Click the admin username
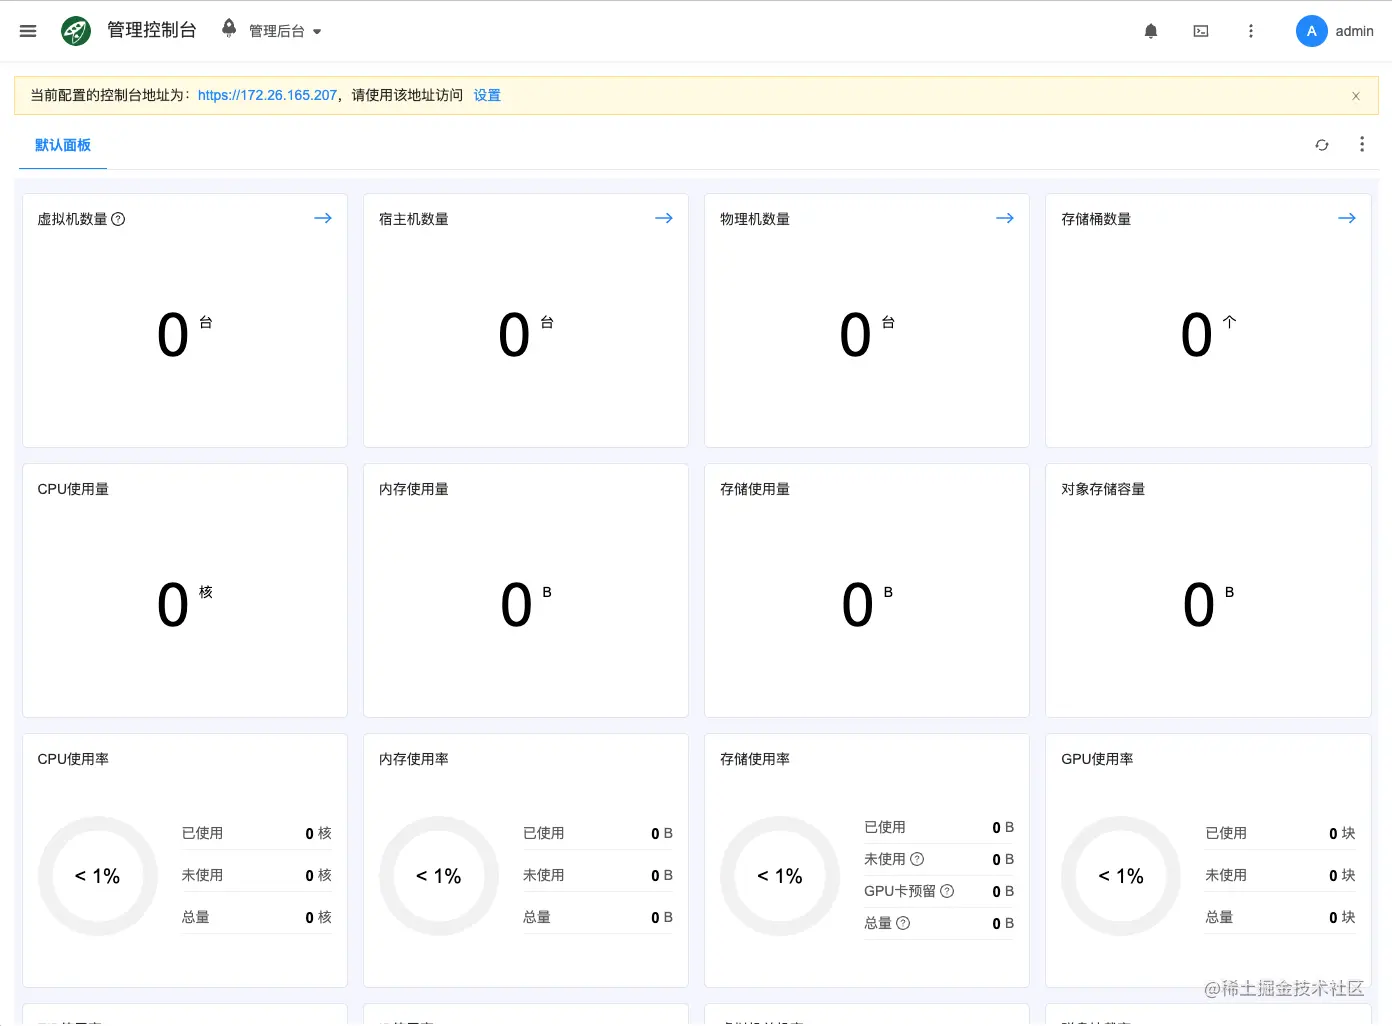The height and width of the screenshot is (1026, 1392). 1354,31
